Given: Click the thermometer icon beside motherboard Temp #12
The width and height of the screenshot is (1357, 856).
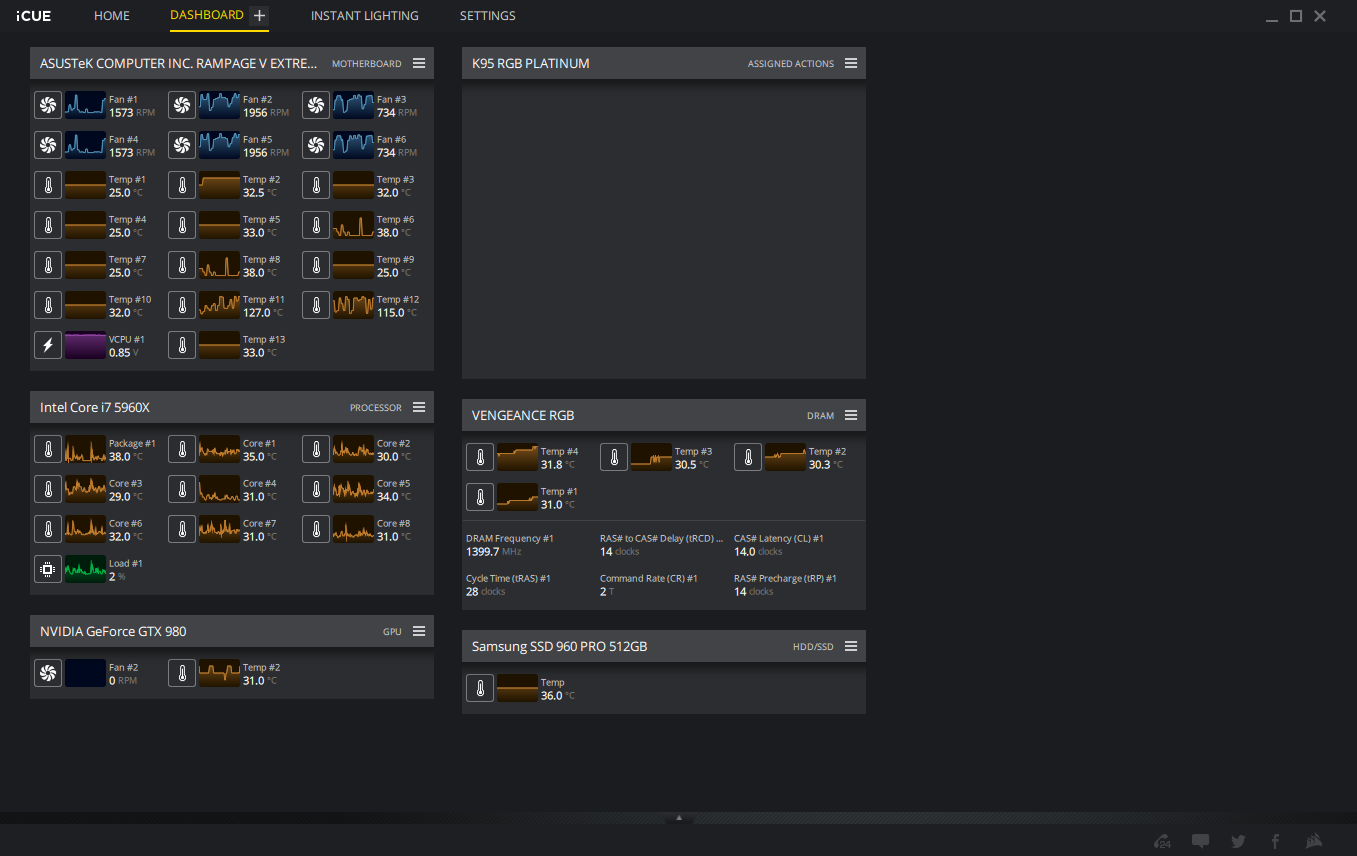Looking at the screenshot, I should coord(316,306).
